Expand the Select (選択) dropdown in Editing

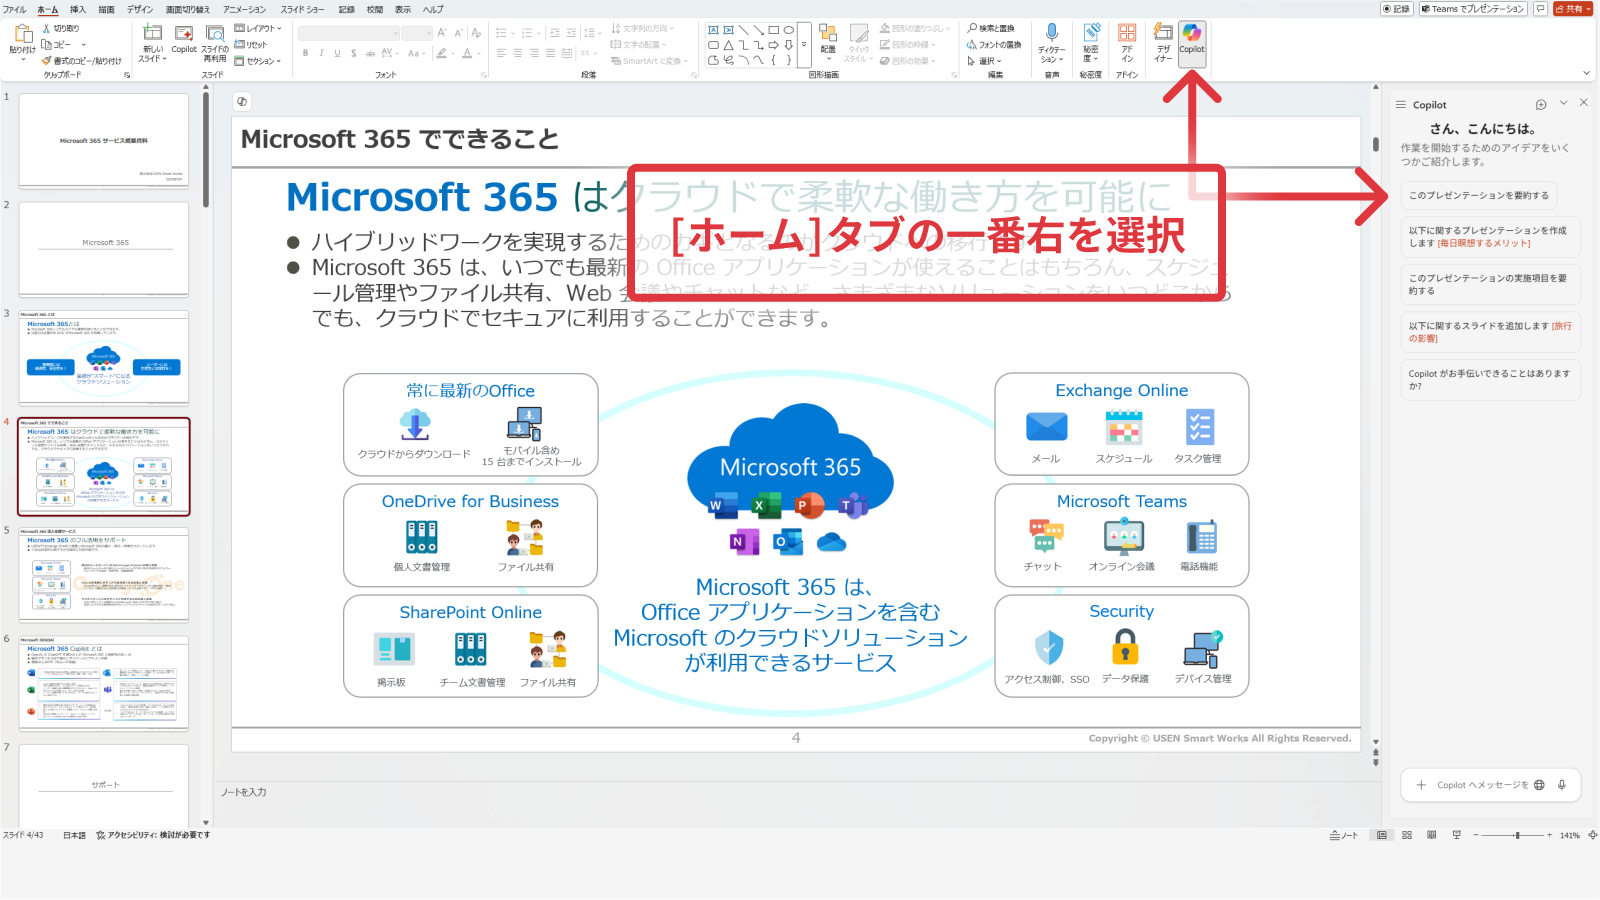coord(984,61)
